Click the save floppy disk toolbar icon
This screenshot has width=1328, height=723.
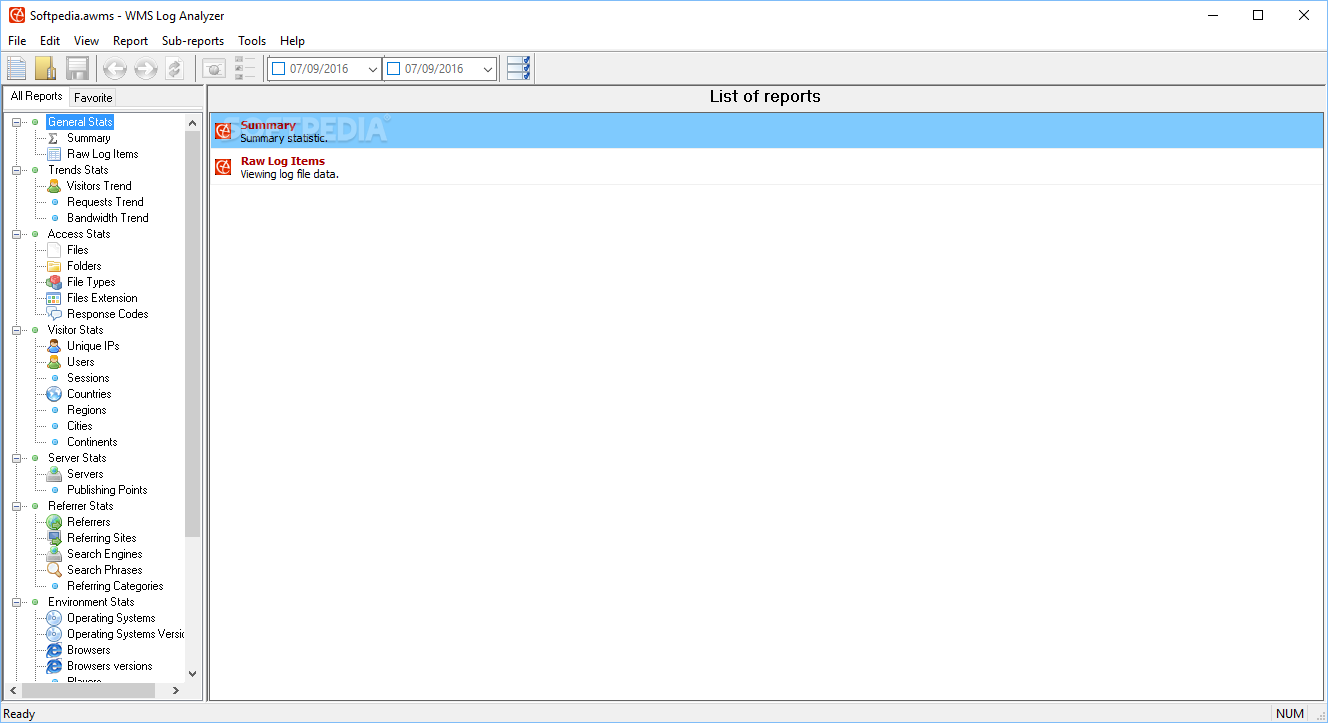[x=77, y=69]
